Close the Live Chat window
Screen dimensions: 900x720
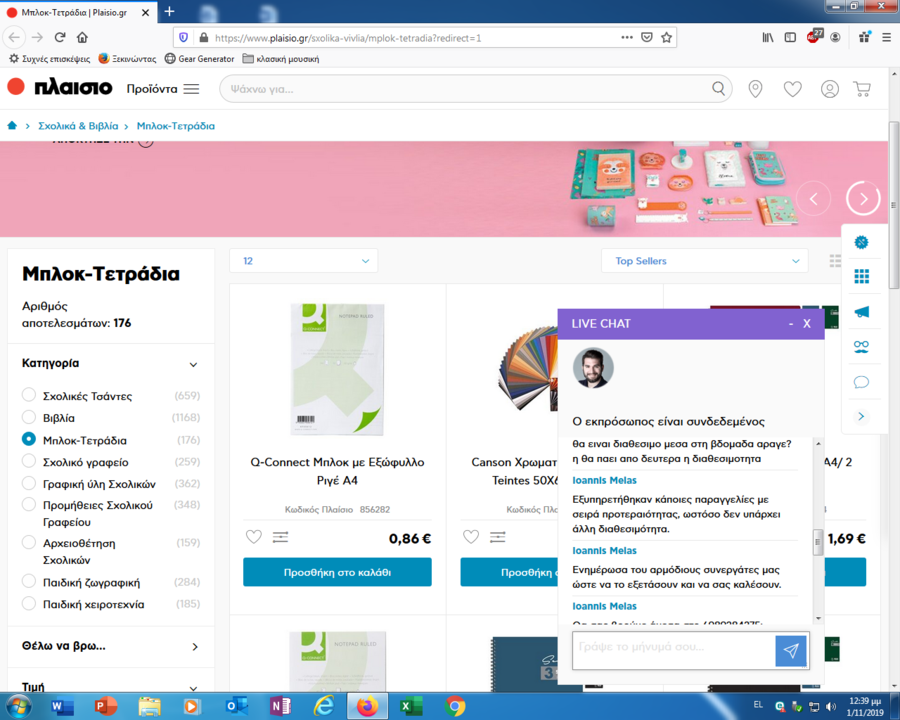(x=806, y=324)
